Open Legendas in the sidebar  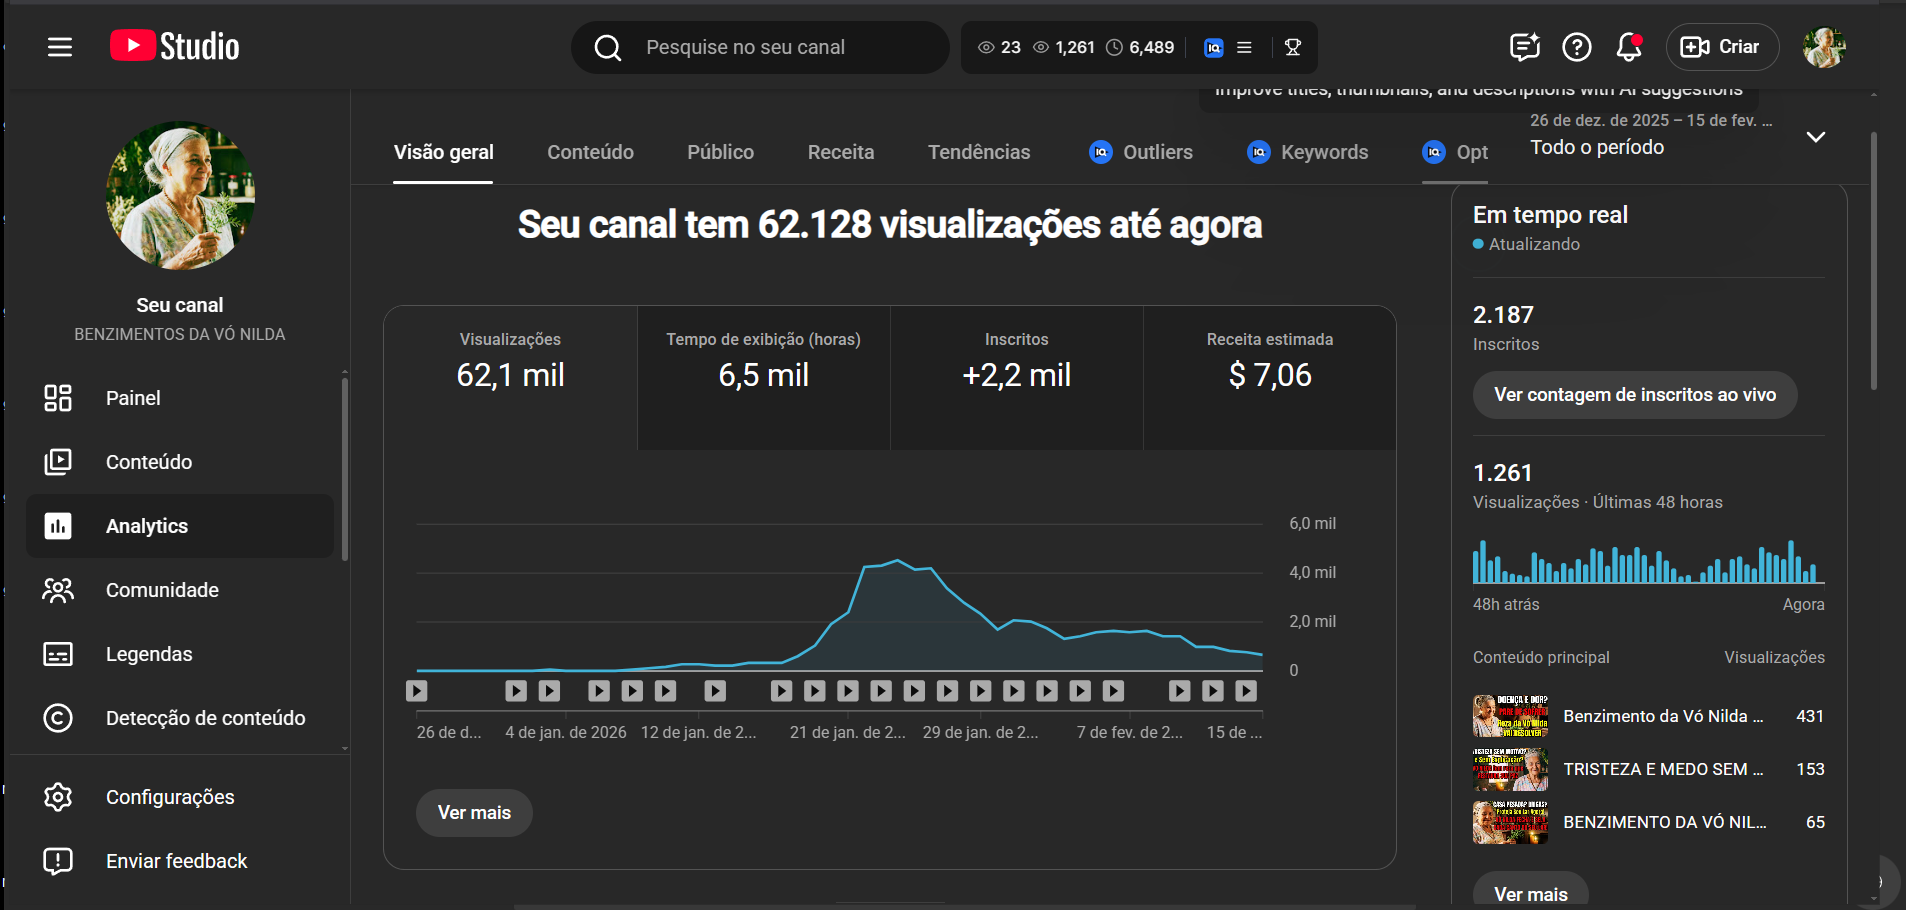[180, 654]
